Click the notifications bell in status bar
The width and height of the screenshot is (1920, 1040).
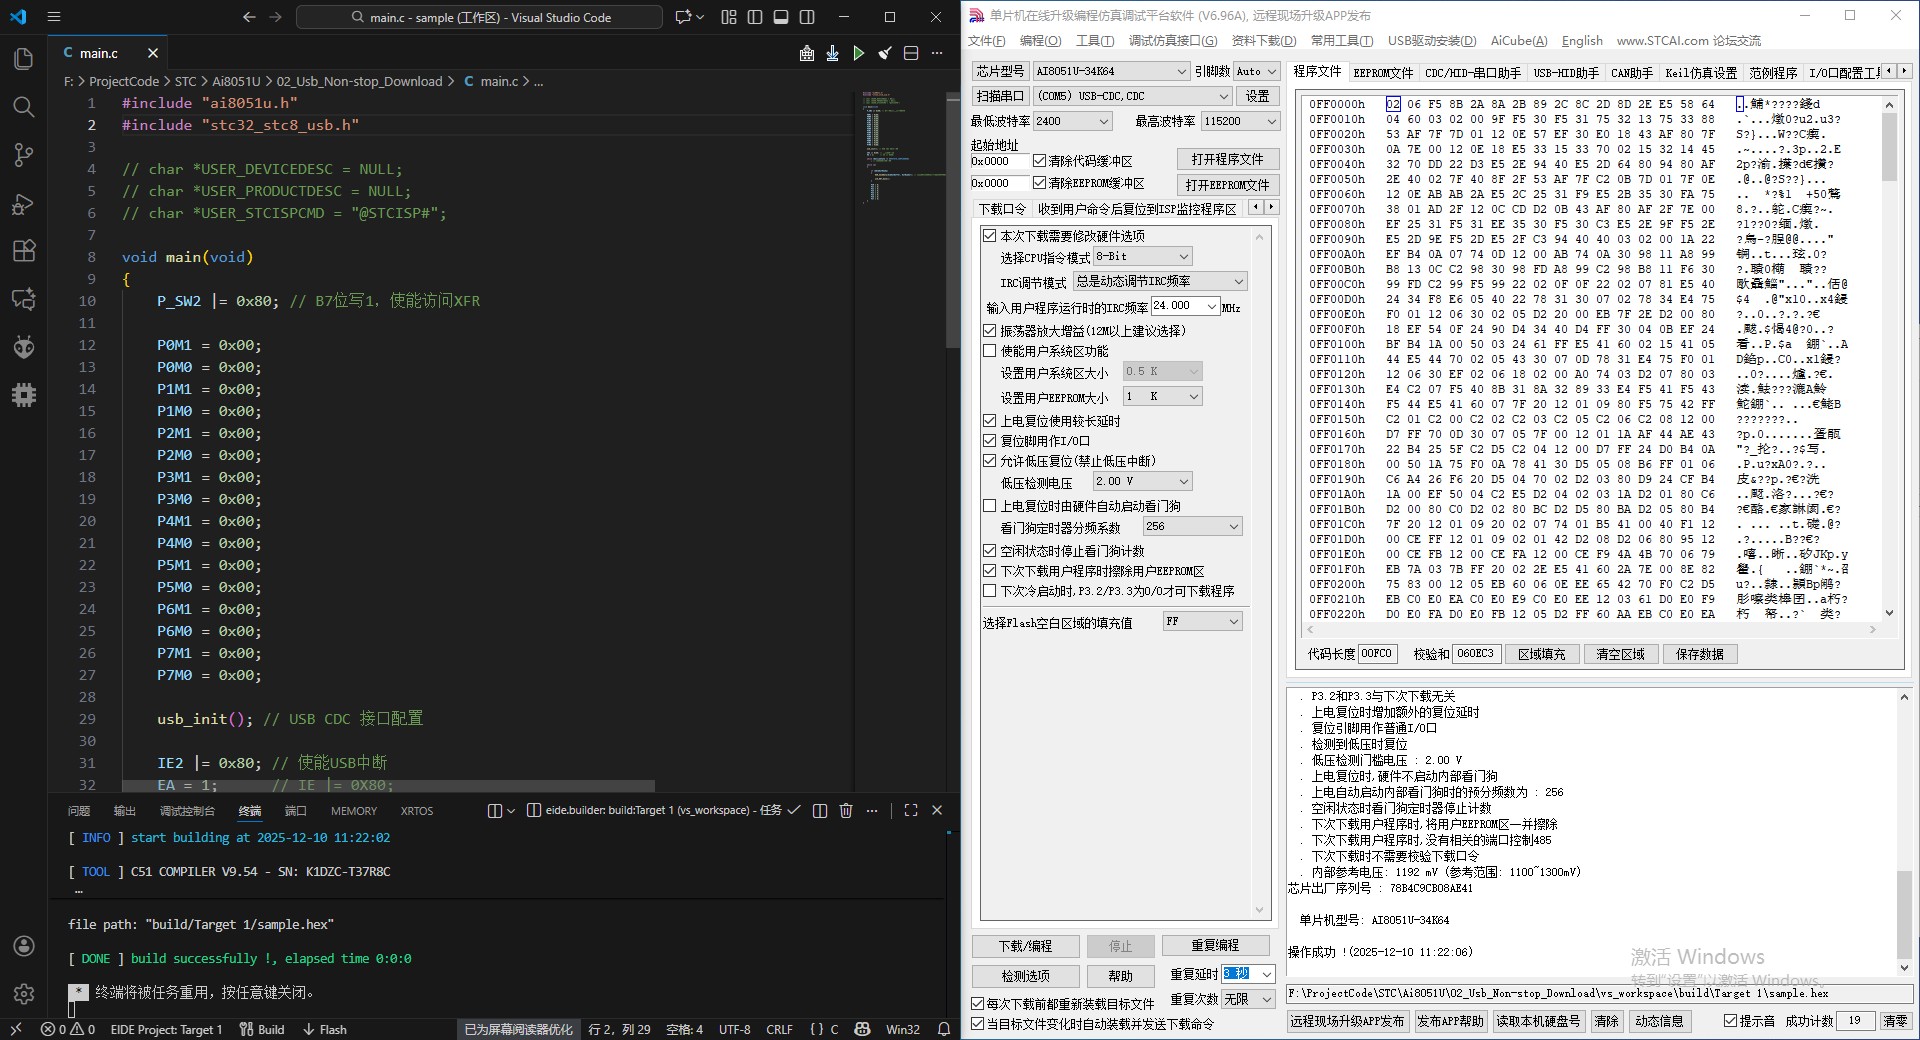coord(943,1029)
